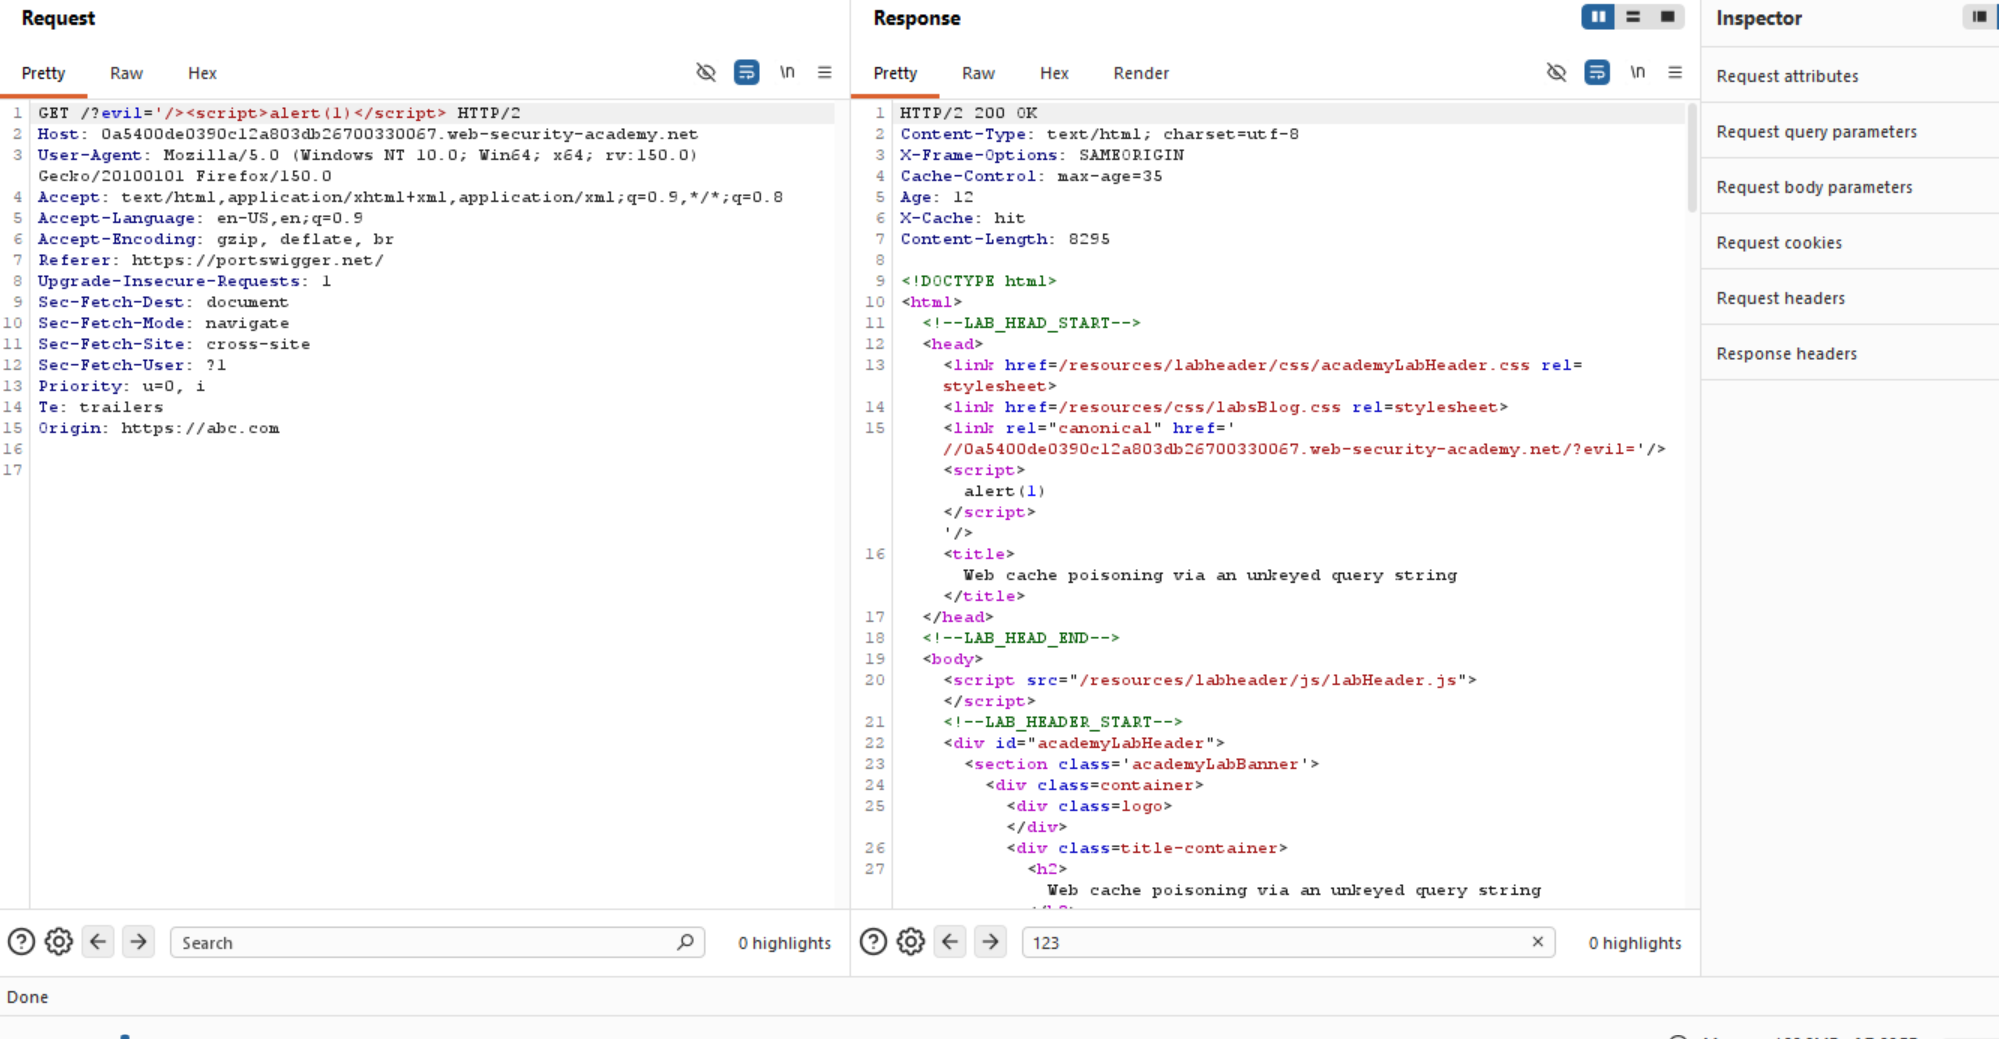The width and height of the screenshot is (1999, 1039).
Task: Click the Request highlights count label
Action: click(785, 943)
